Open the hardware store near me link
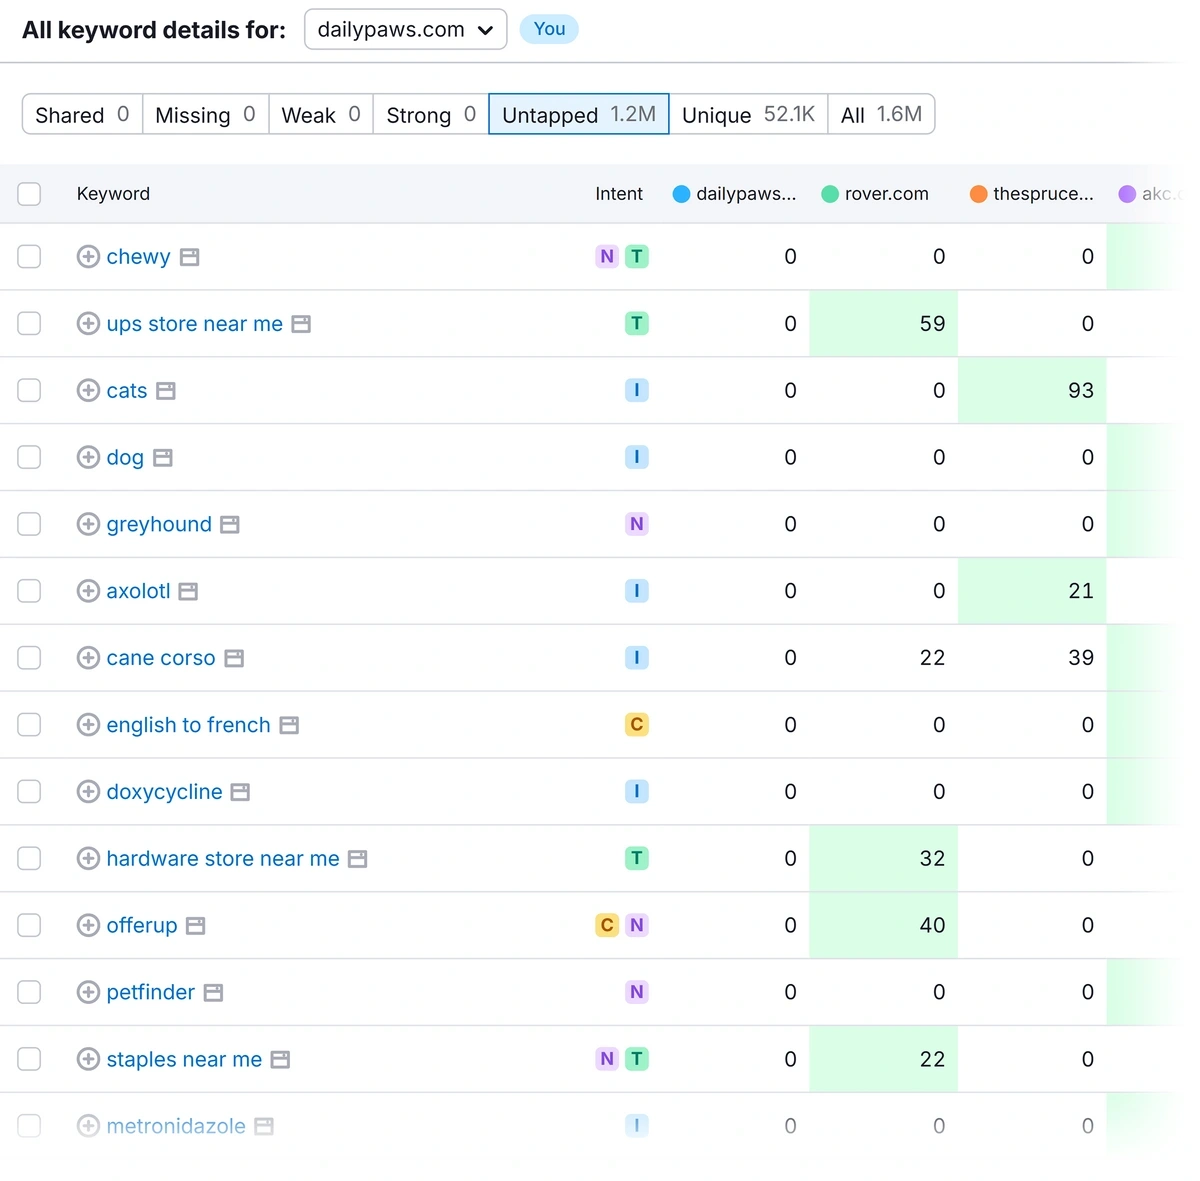Image resolution: width=1200 pixels, height=1181 pixels. (223, 858)
